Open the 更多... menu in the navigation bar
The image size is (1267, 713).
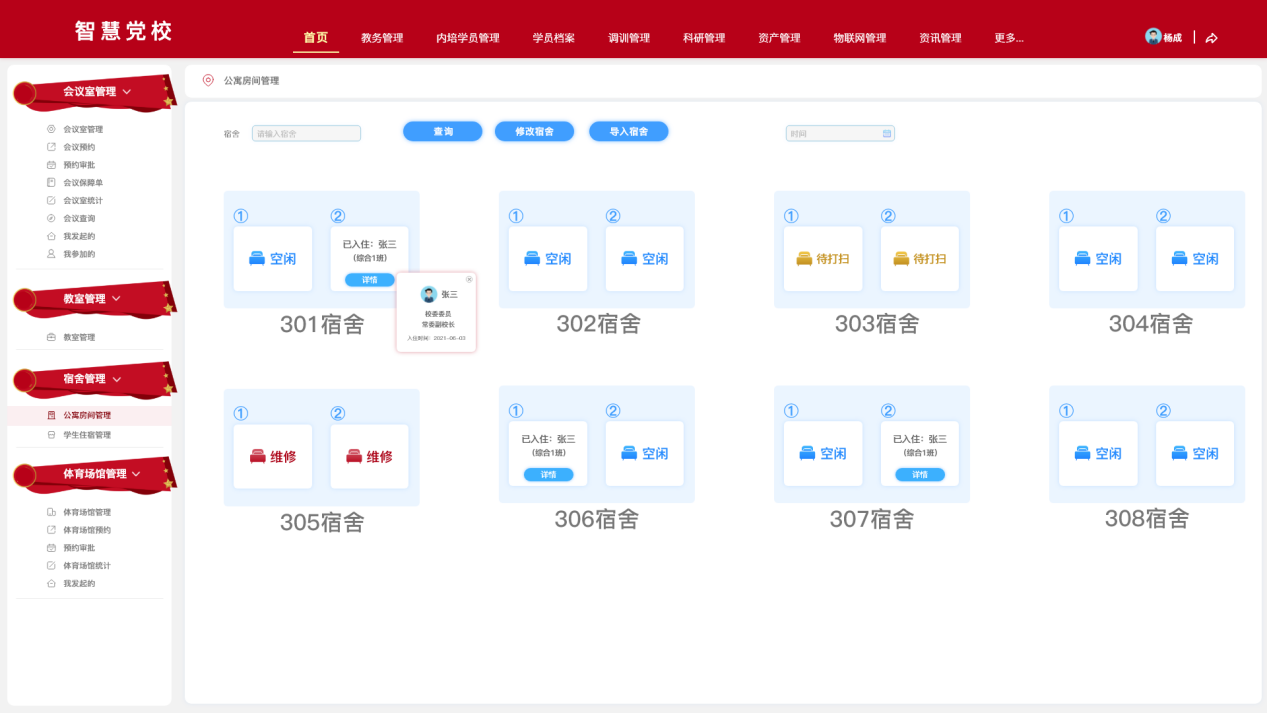pos(1008,38)
